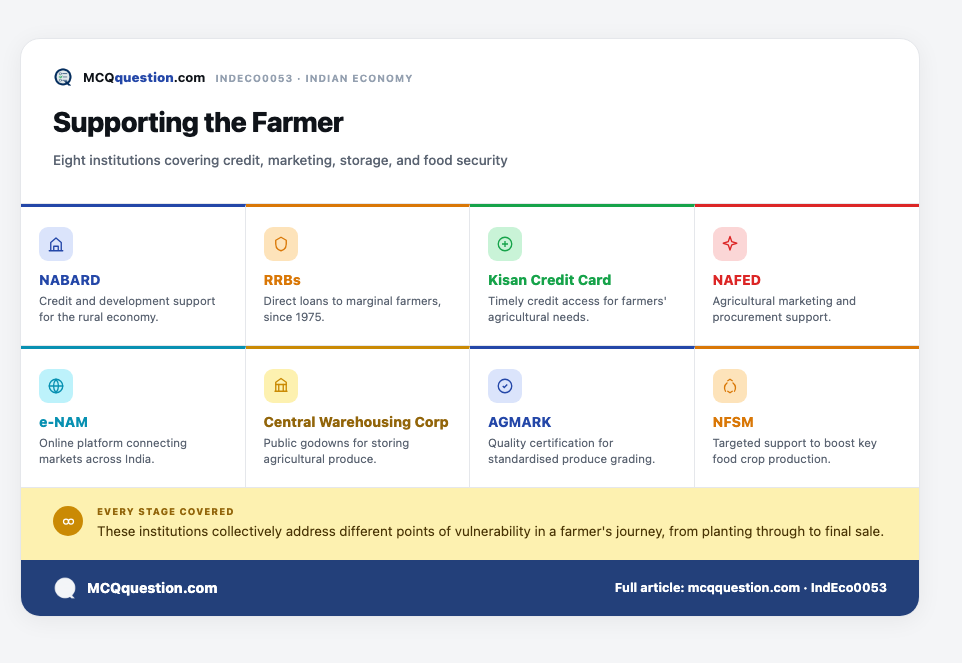Click the NFSM orange icon

729,386
